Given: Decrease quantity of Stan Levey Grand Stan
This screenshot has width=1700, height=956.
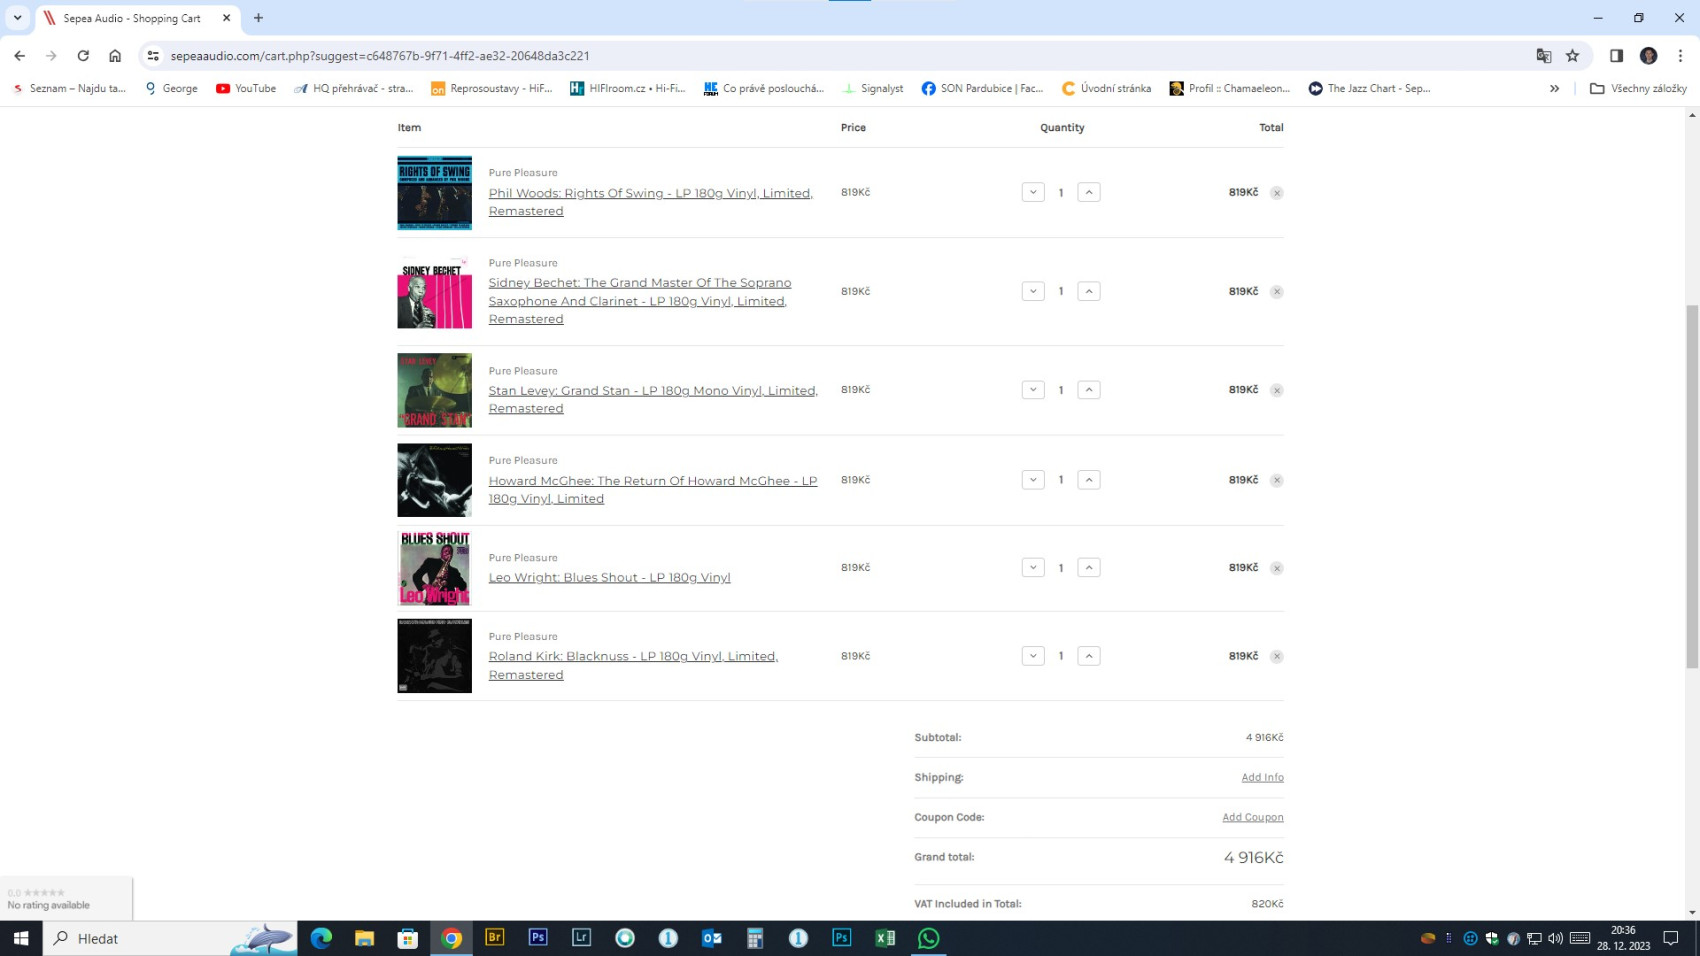Looking at the screenshot, I should coord(1033,390).
